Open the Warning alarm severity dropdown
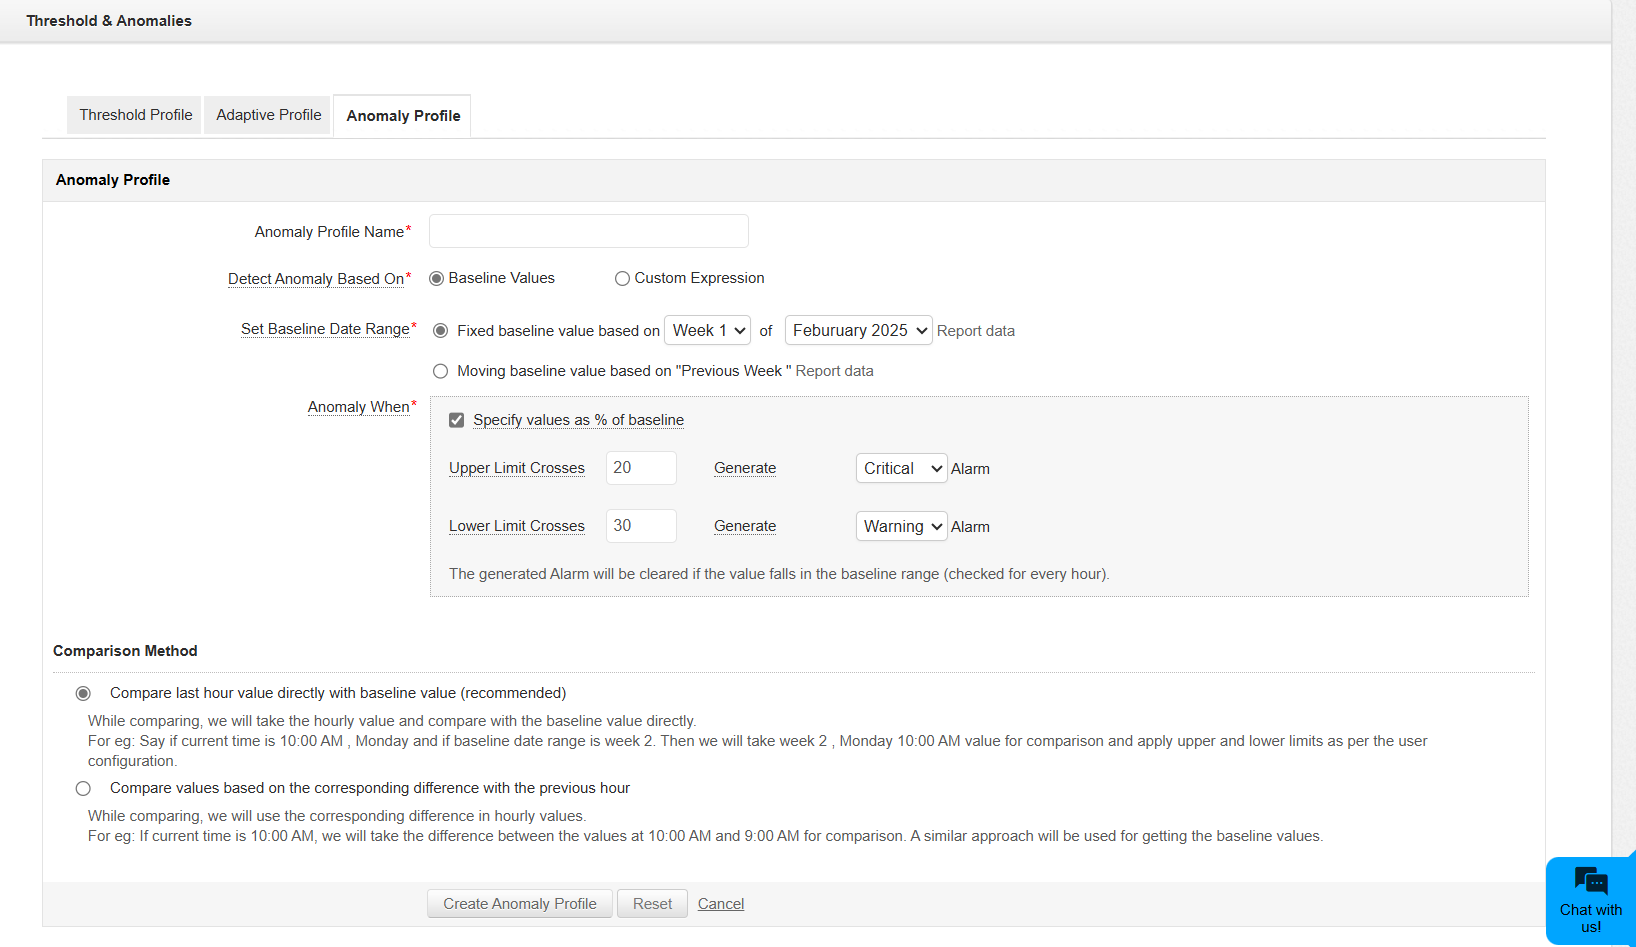1636x947 pixels. click(900, 526)
